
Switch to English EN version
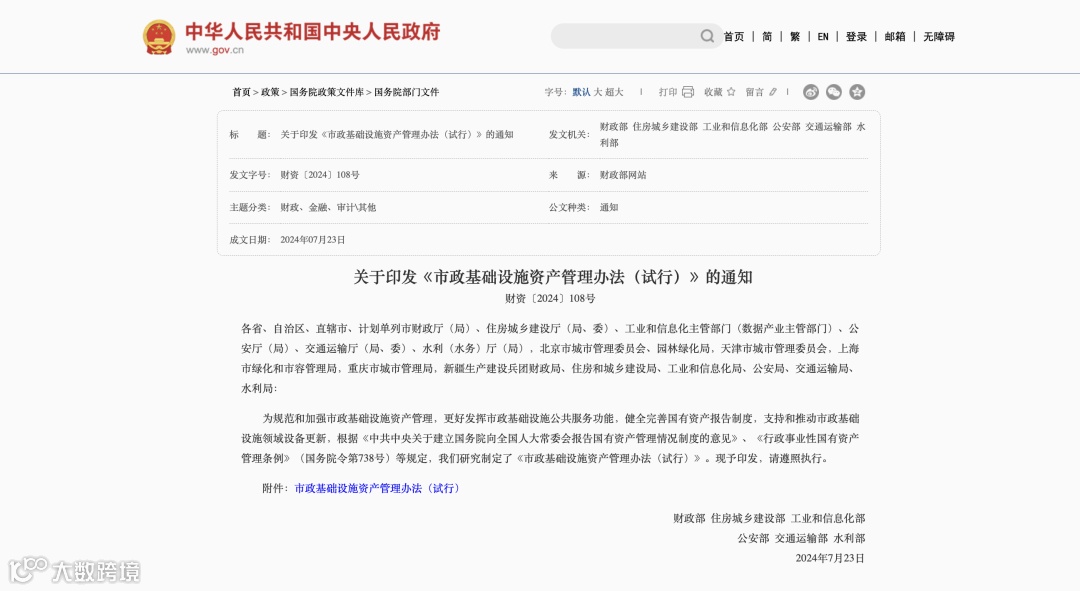point(823,37)
